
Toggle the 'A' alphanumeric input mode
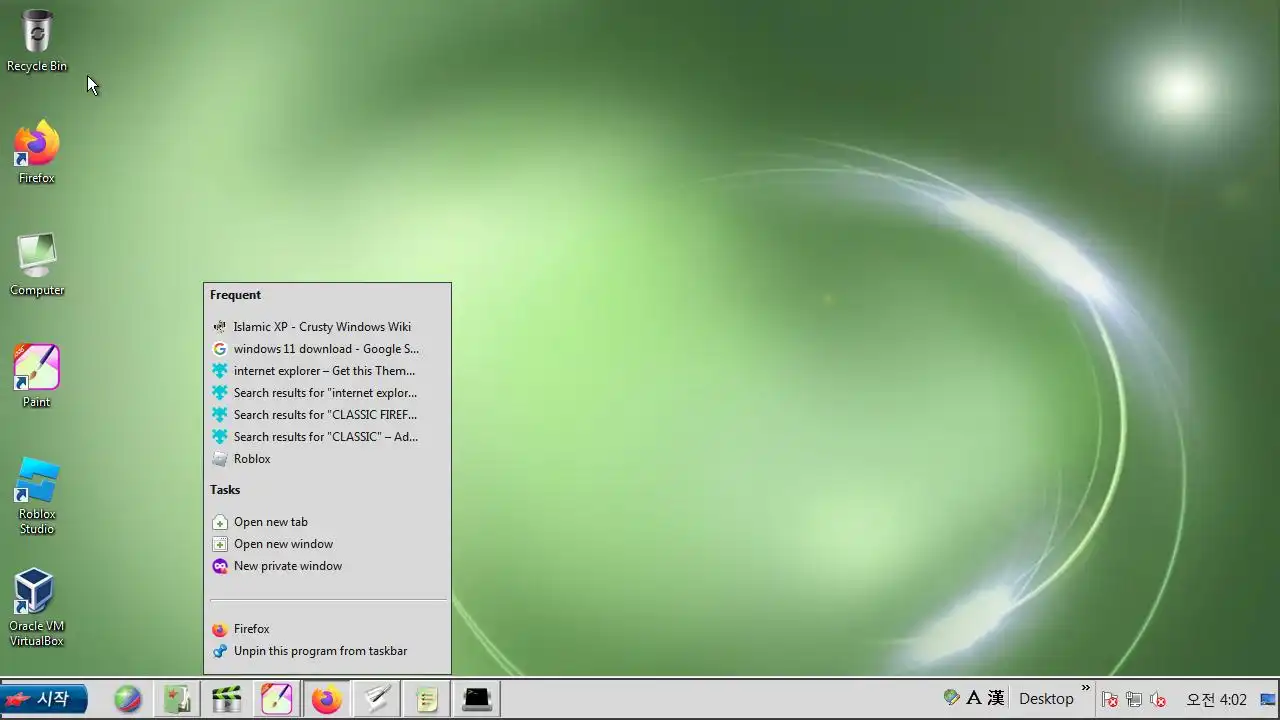974,698
